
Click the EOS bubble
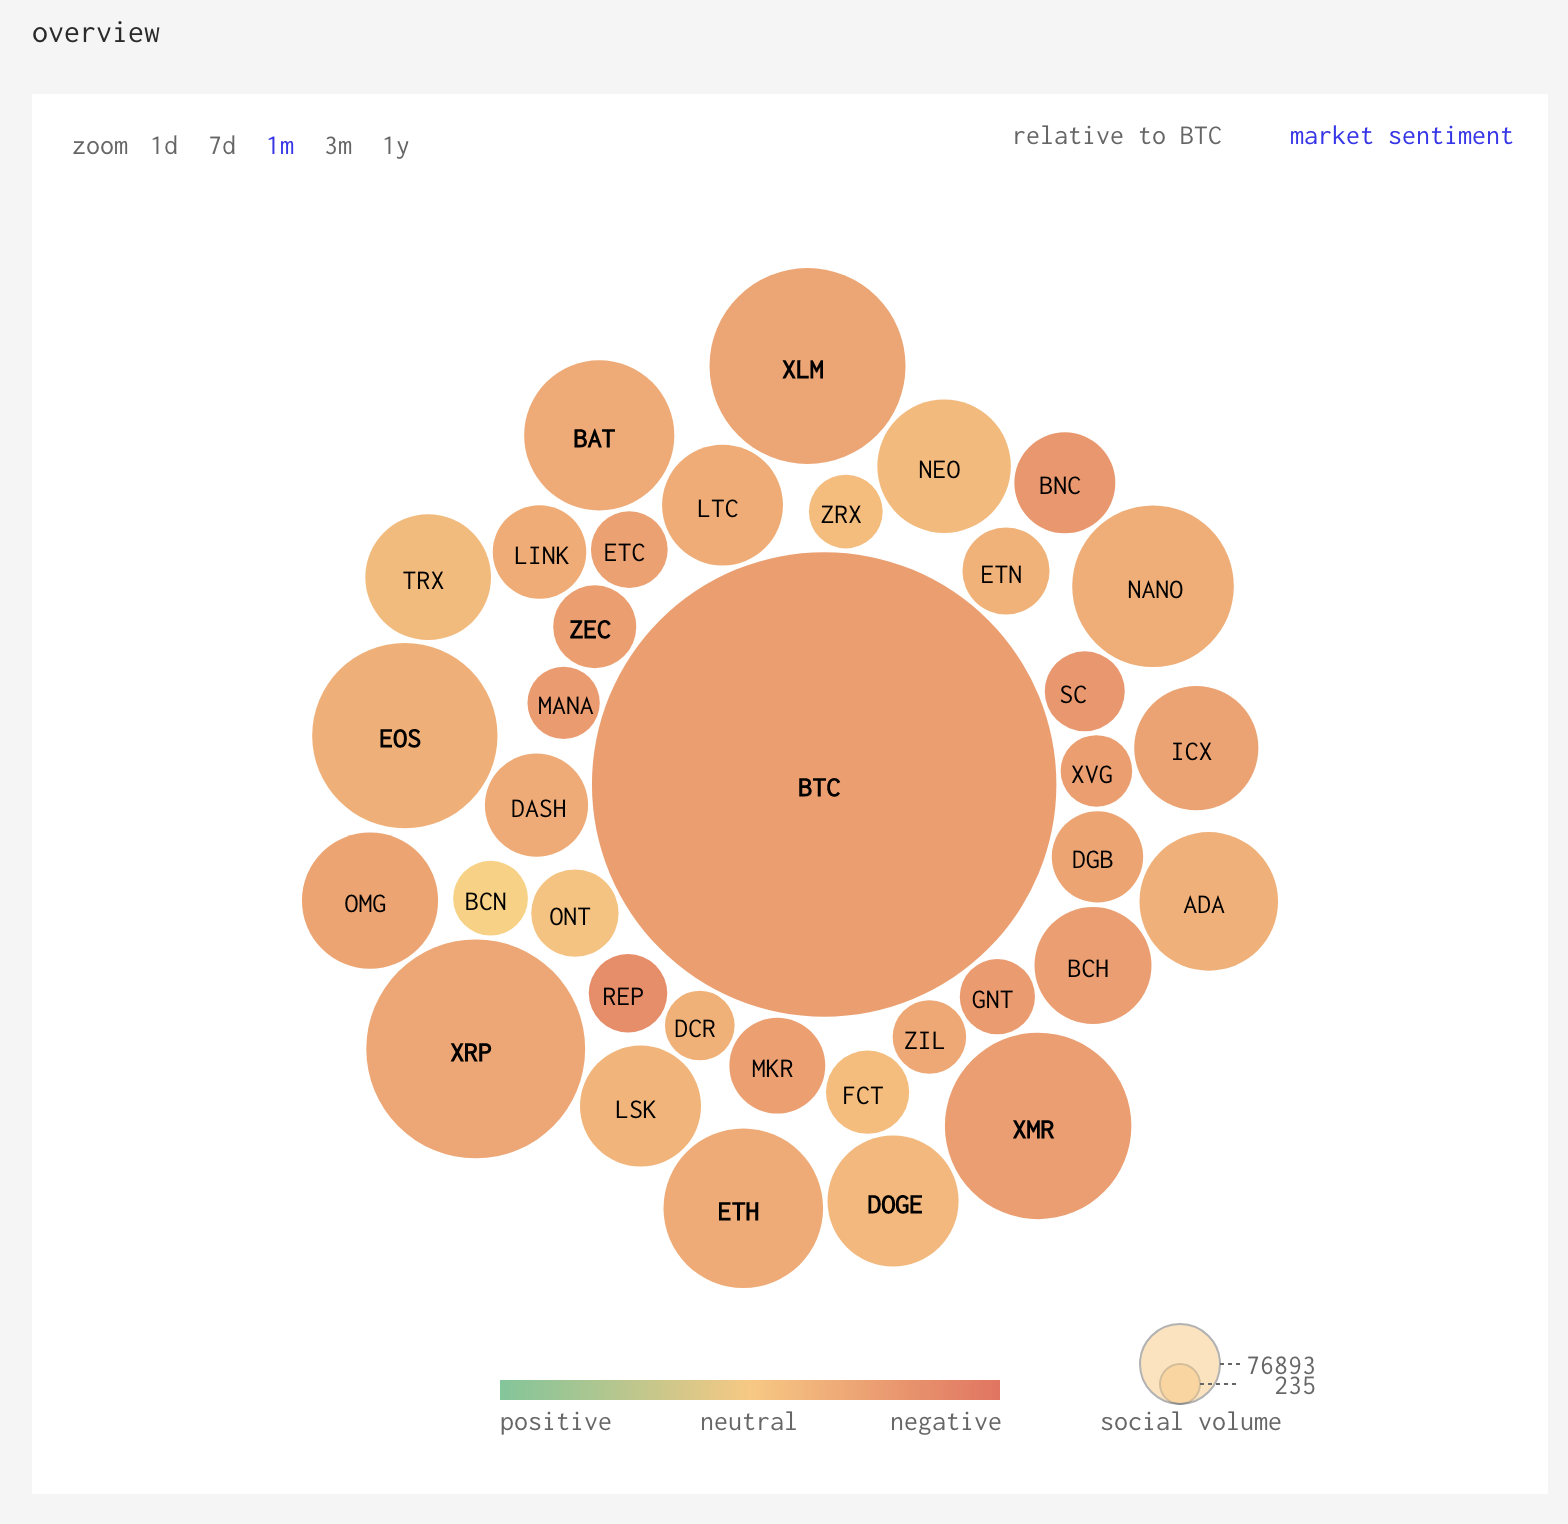click(x=405, y=735)
